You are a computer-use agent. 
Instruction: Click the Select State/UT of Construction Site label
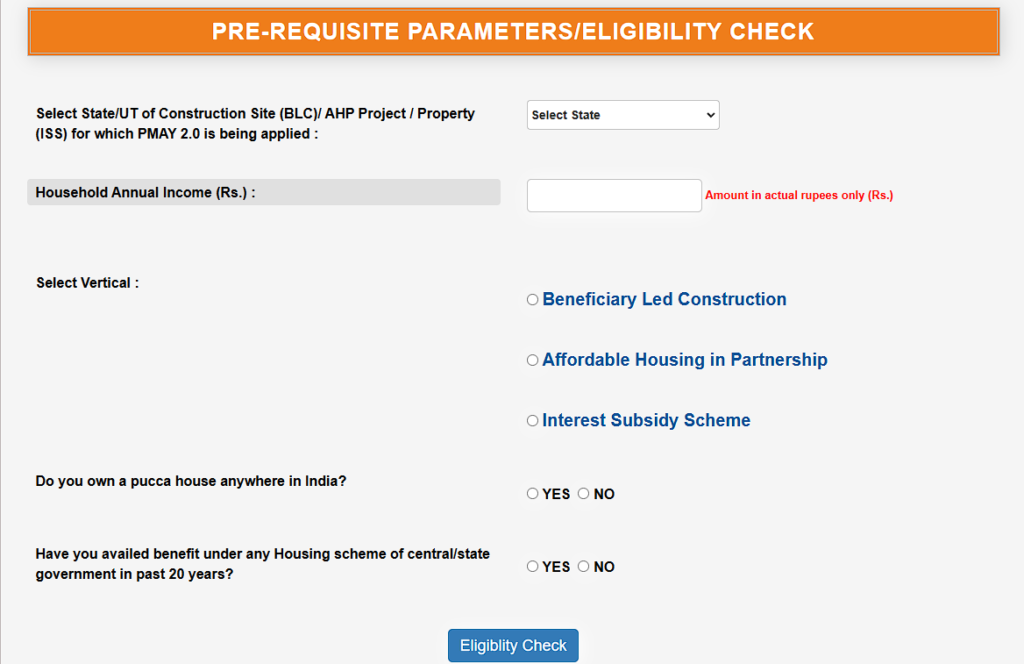point(255,123)
